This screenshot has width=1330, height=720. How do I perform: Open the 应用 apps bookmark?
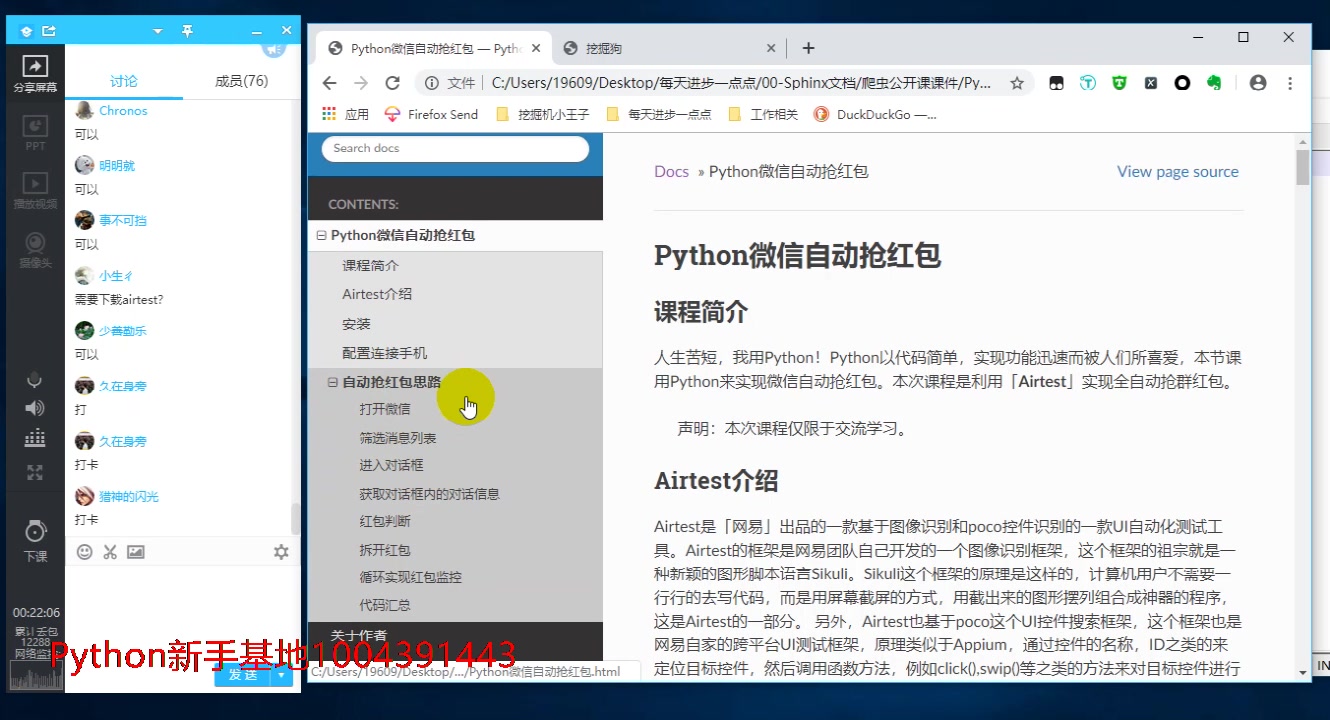(345, 114)
